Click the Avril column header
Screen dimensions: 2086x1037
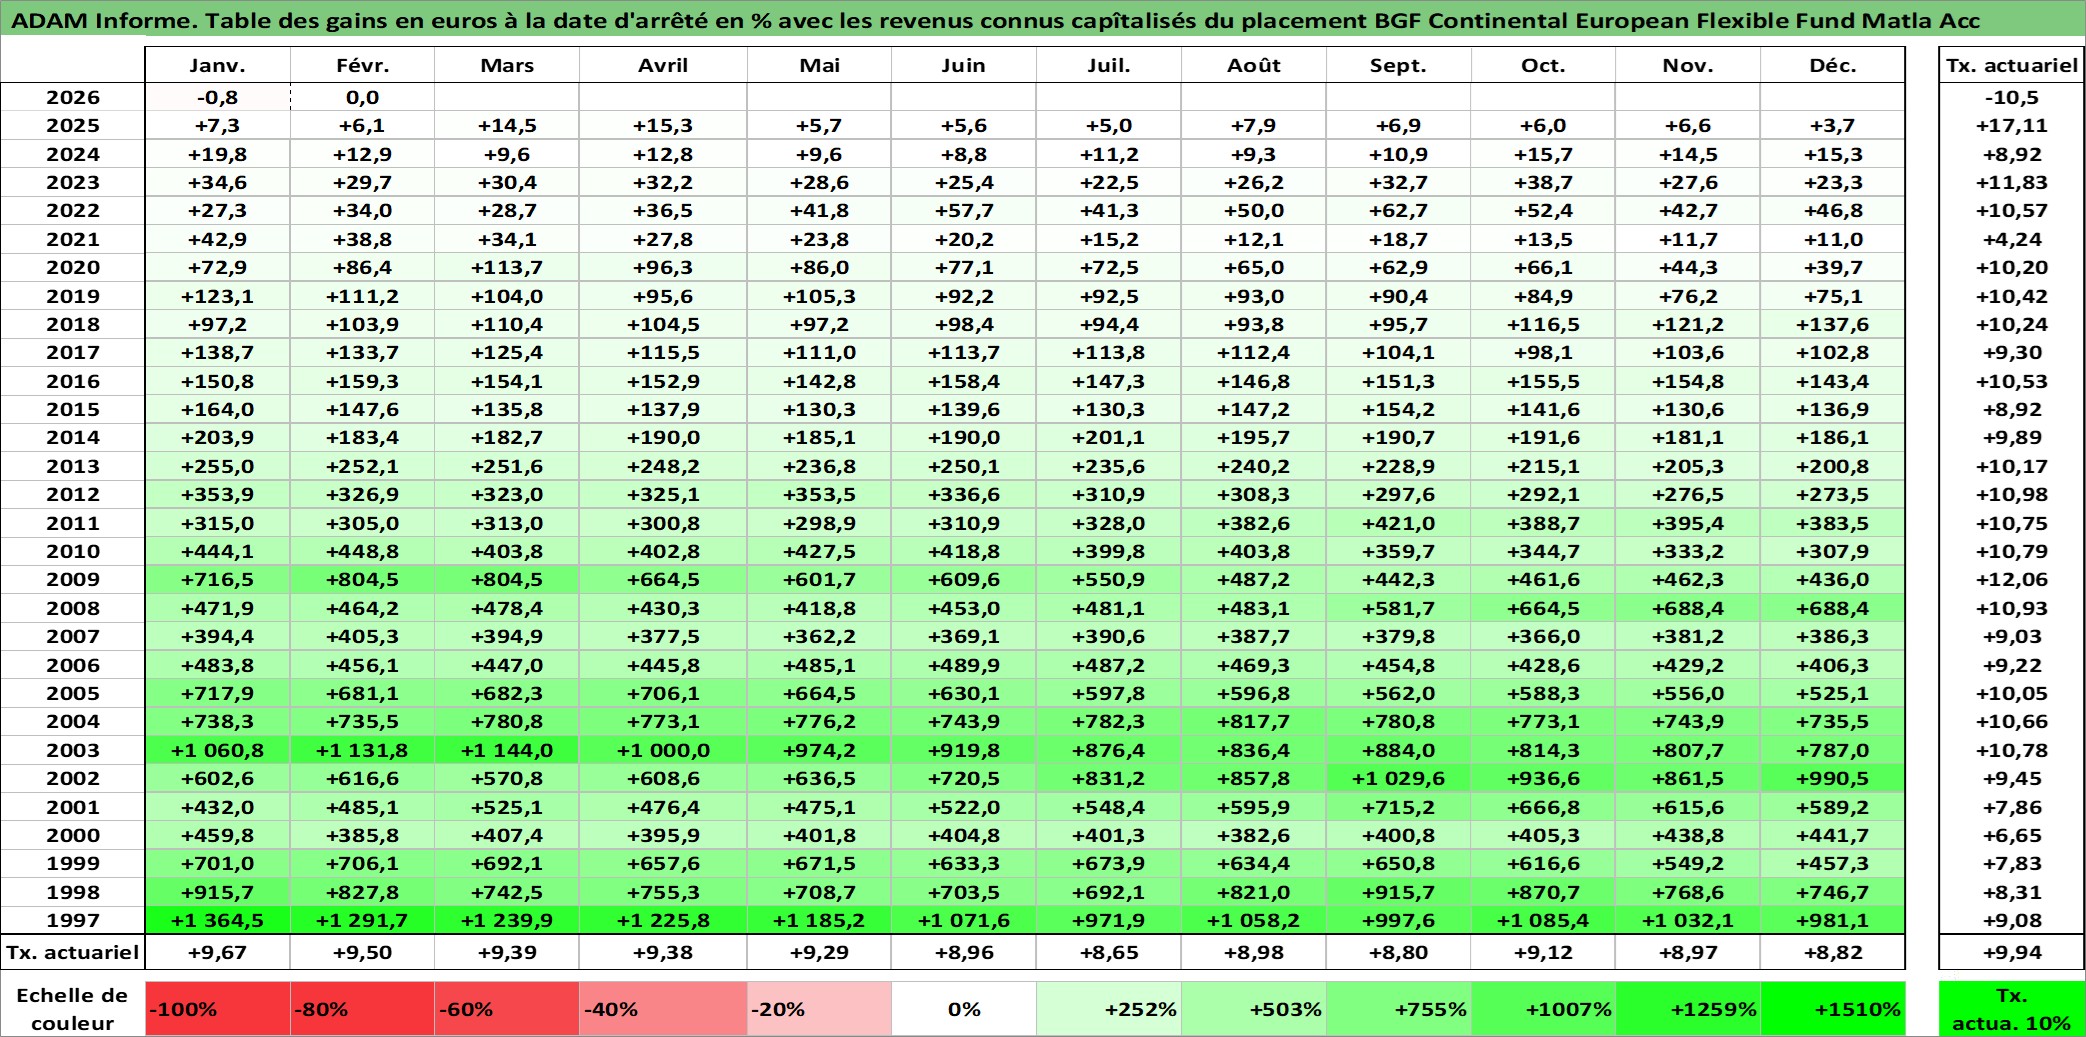pyautogui.click(x=663, y=66)
